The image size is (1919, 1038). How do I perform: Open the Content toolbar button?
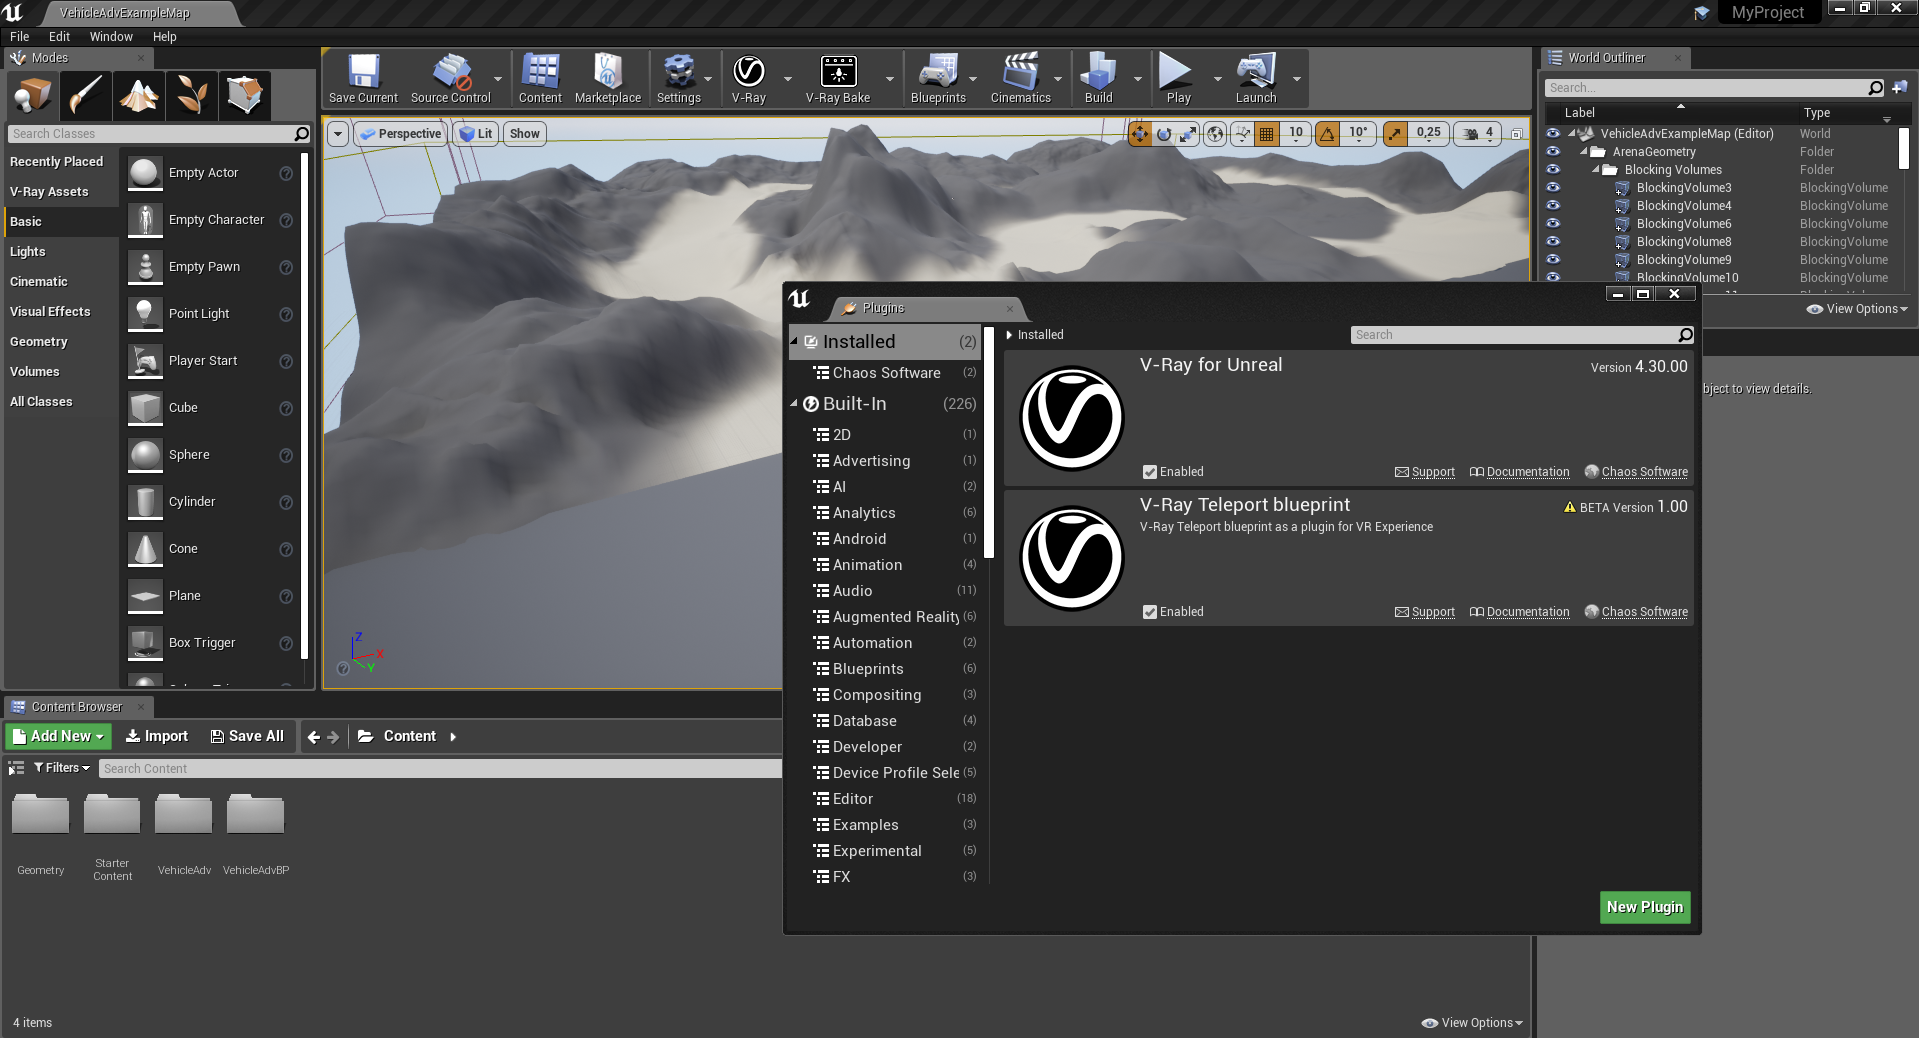click(540, 78)
